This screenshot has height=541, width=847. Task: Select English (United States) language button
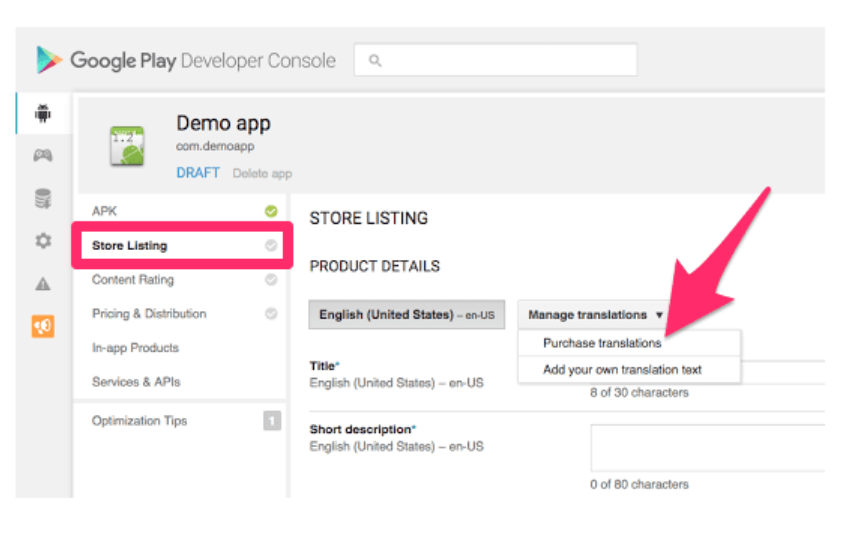(x=407, y=315)
